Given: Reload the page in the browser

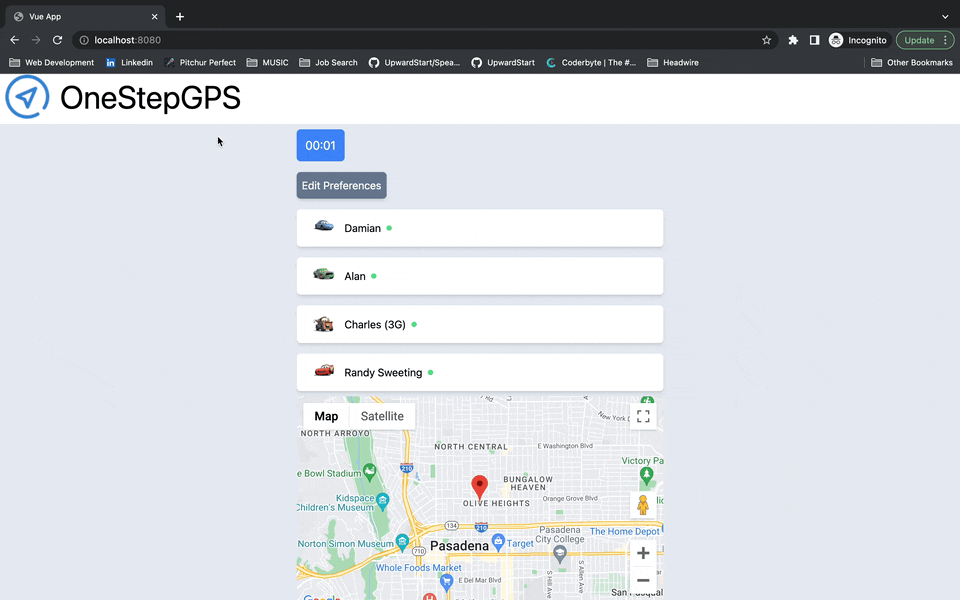Looking at the screenshot, I should click(58, 40).
